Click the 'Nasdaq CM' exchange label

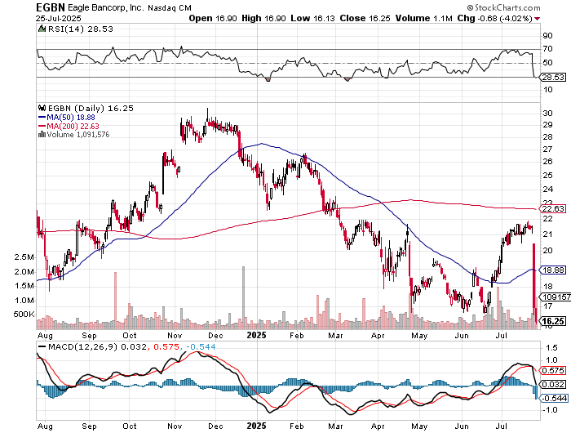click(x=169, y=8)
